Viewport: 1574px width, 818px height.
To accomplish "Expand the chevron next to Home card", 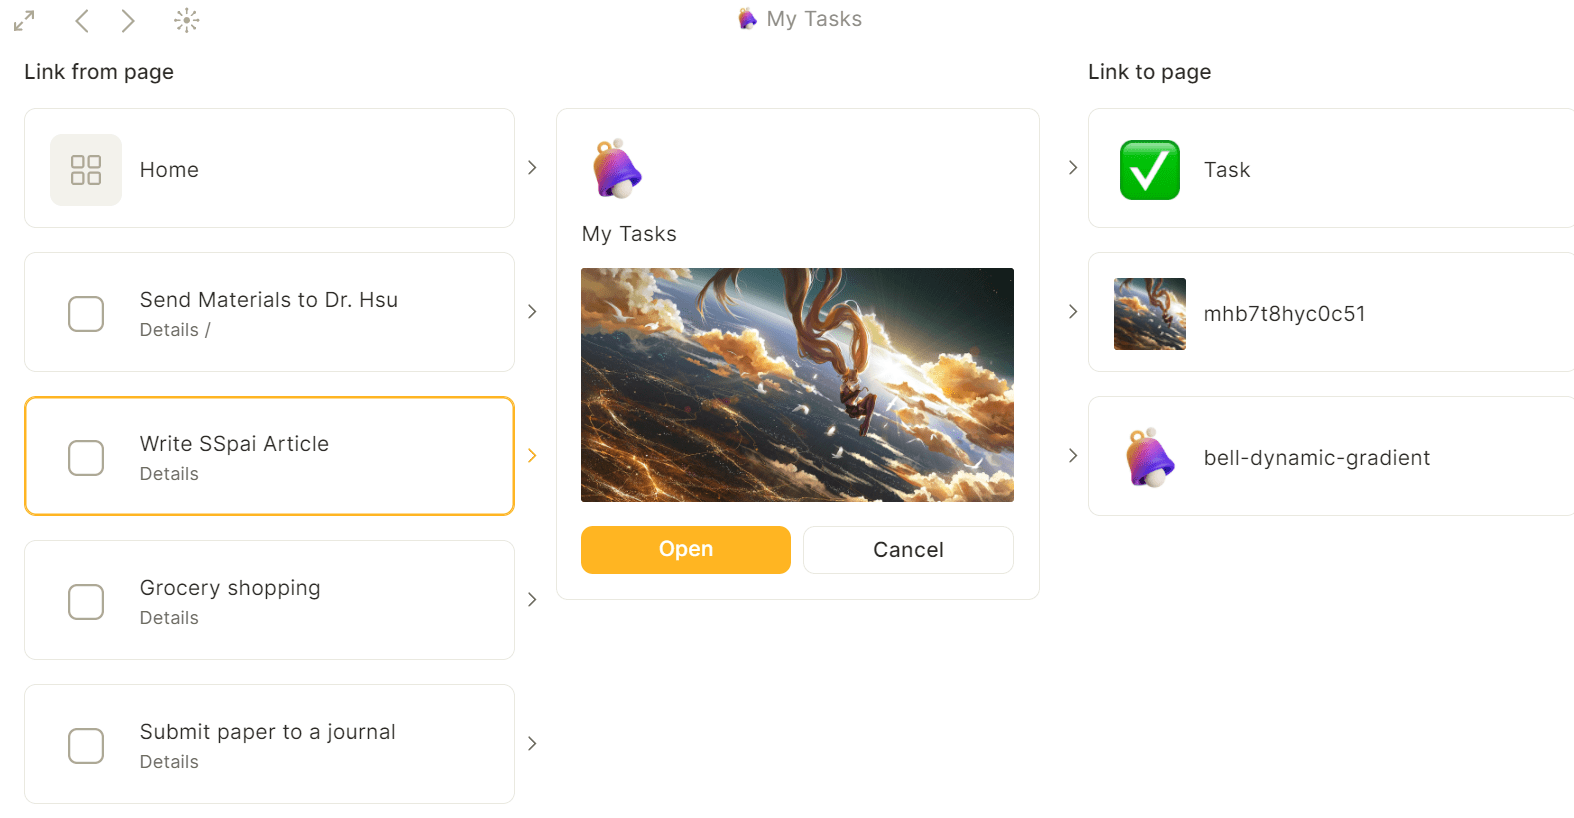I will point(532,168).
